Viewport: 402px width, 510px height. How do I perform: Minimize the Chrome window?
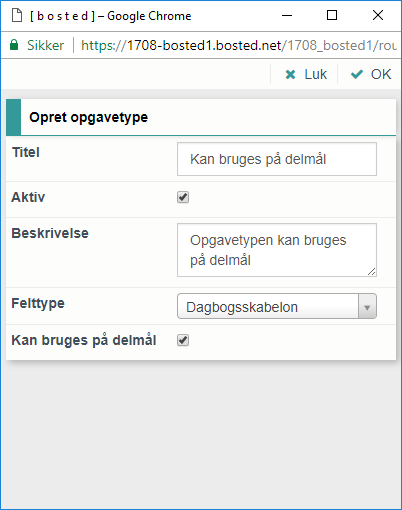click(x=287, y=15)
